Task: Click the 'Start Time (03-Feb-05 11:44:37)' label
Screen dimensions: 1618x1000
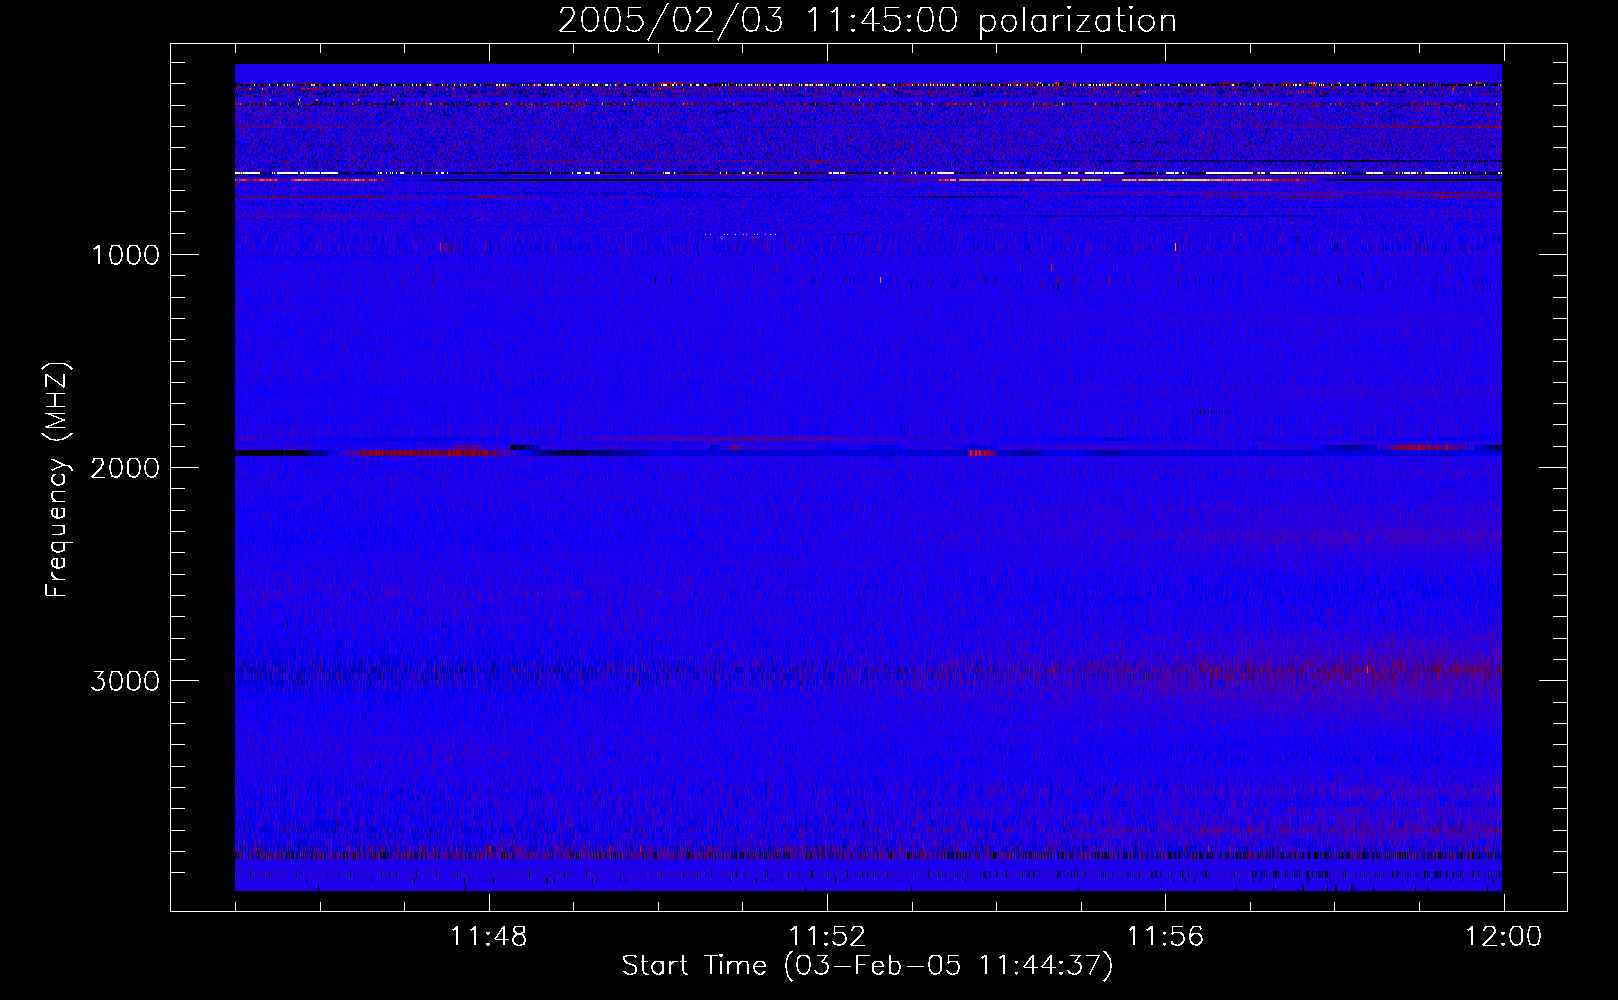Action: coord(867,966)
